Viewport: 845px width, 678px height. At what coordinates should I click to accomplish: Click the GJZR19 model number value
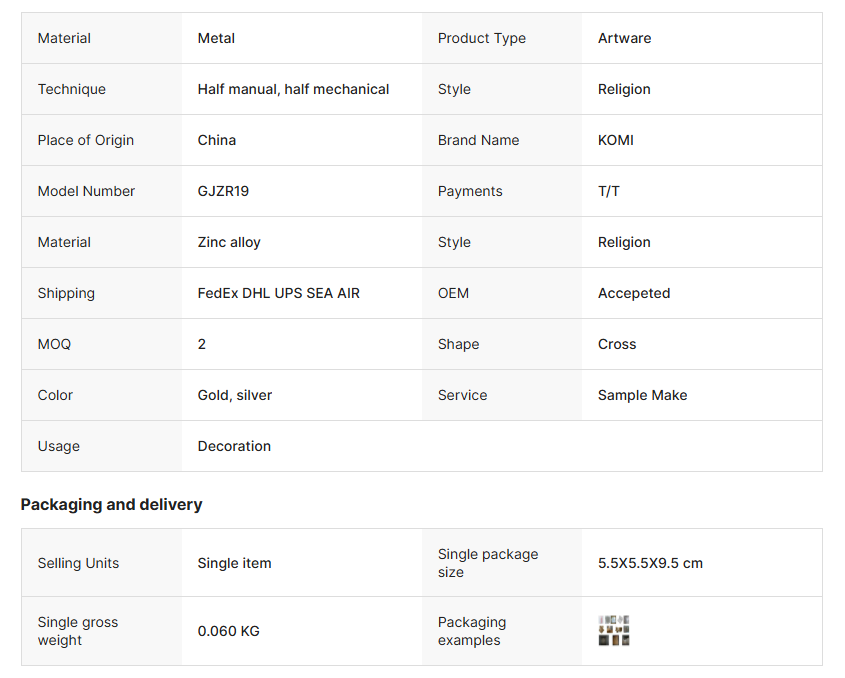223,191
